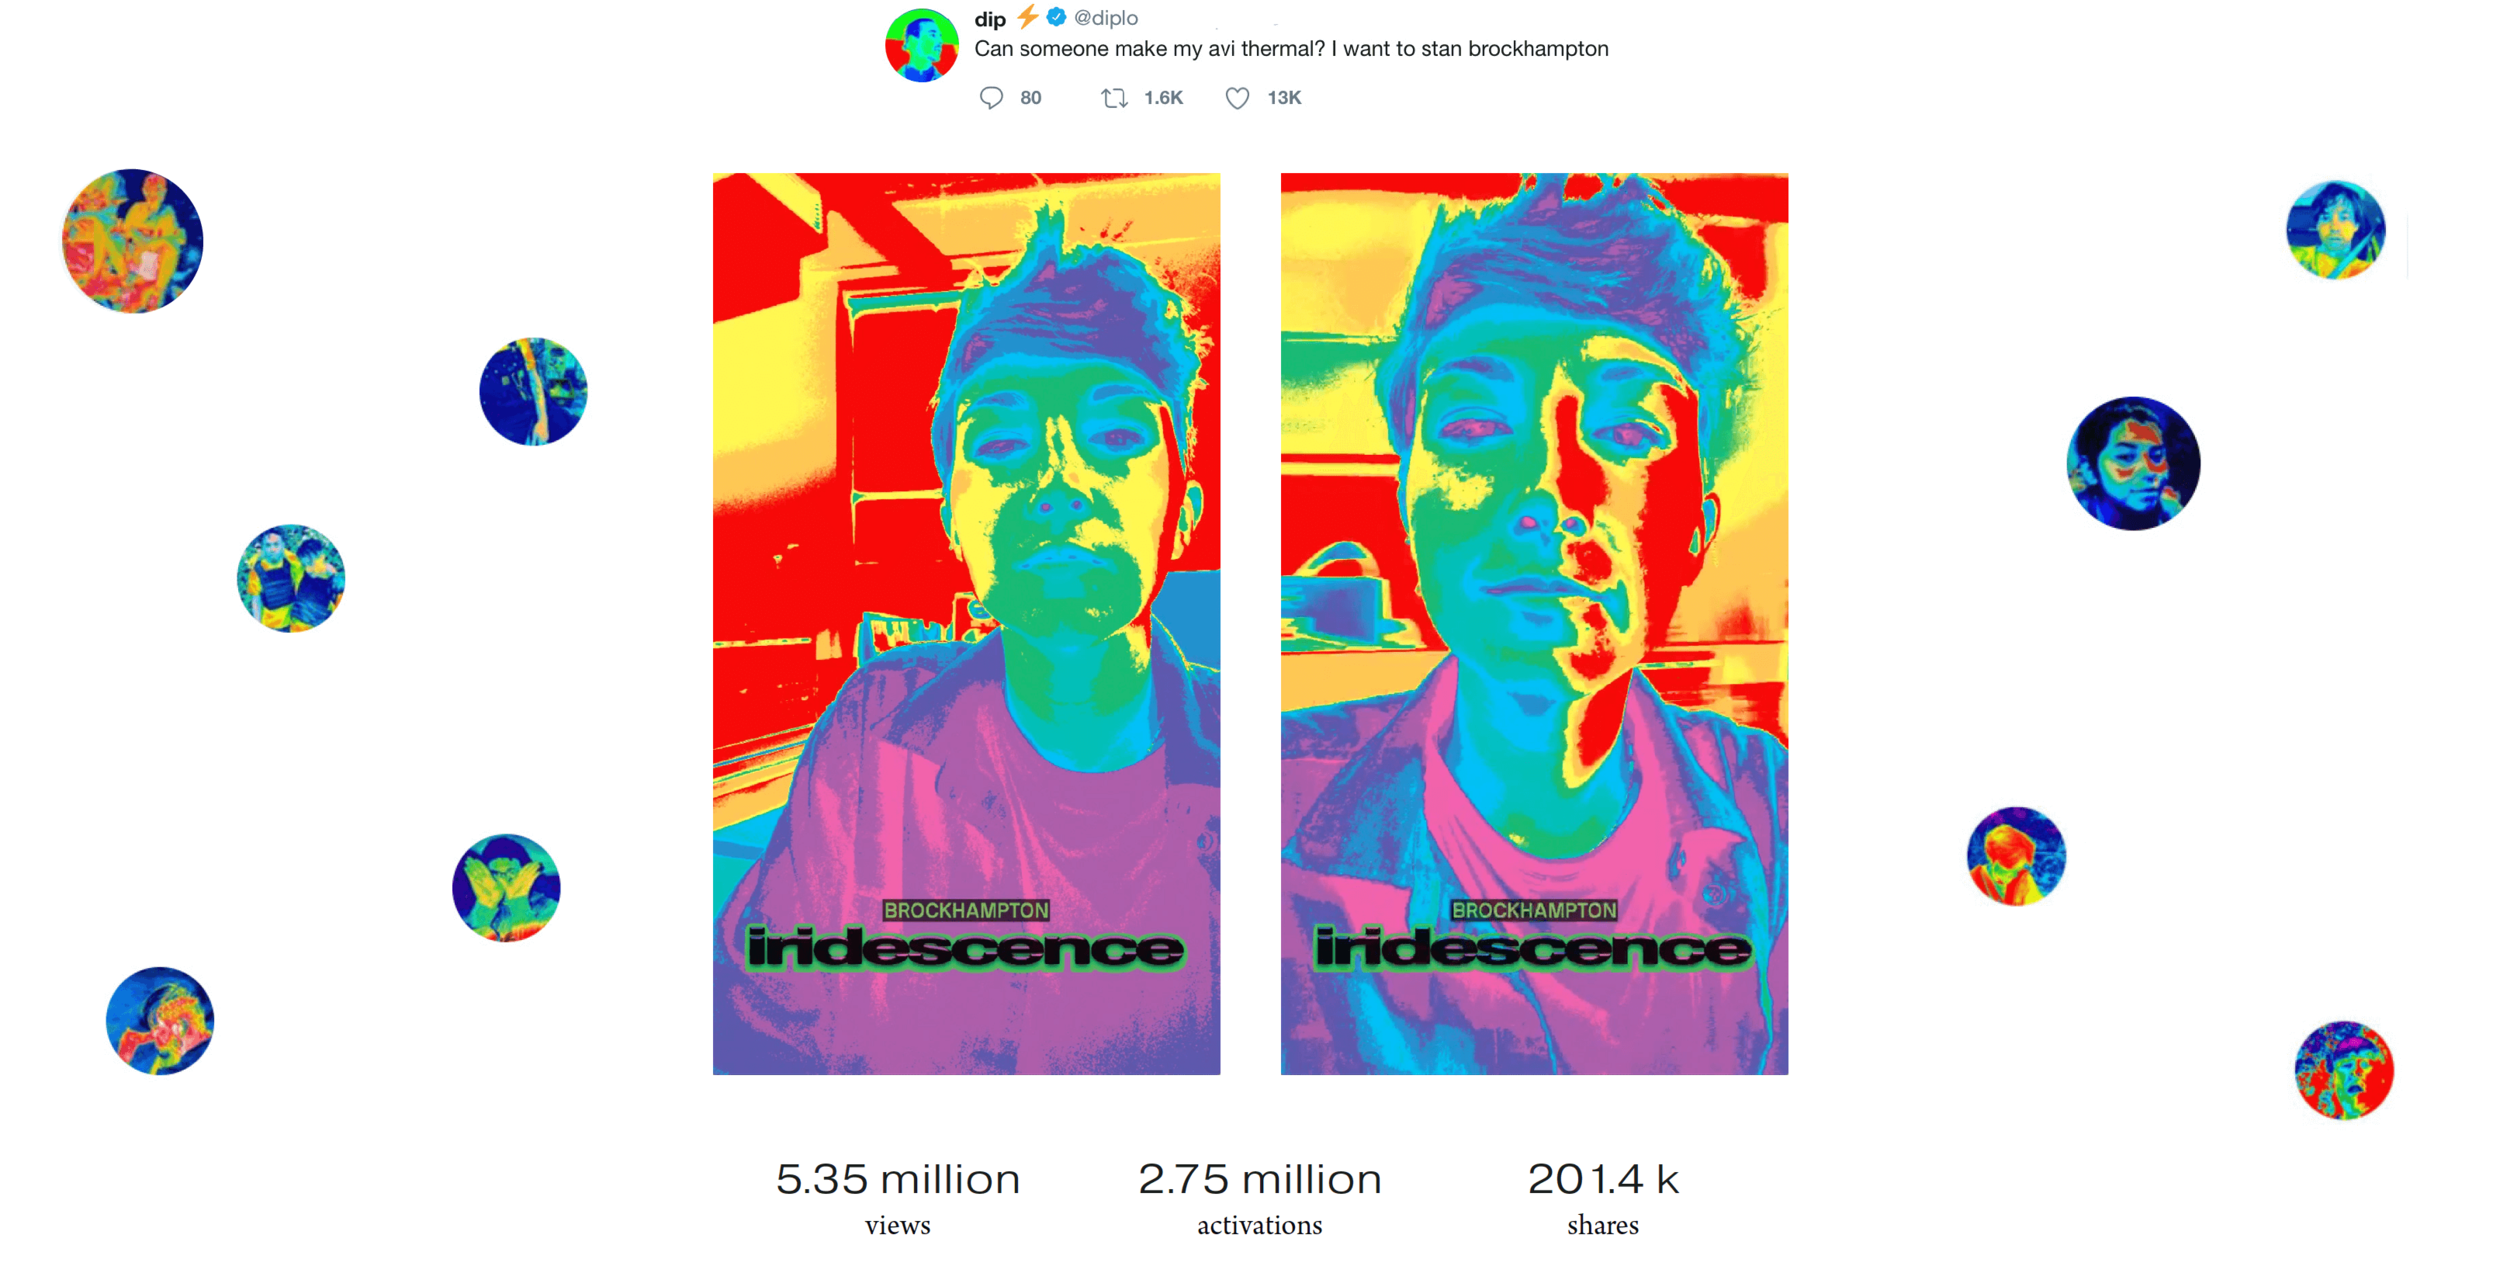Image resolution: width=2500 pixels, height=1273 pixels.
Task: Click the bottom-left thermal circle avatar
Action: coord(160,1021)
